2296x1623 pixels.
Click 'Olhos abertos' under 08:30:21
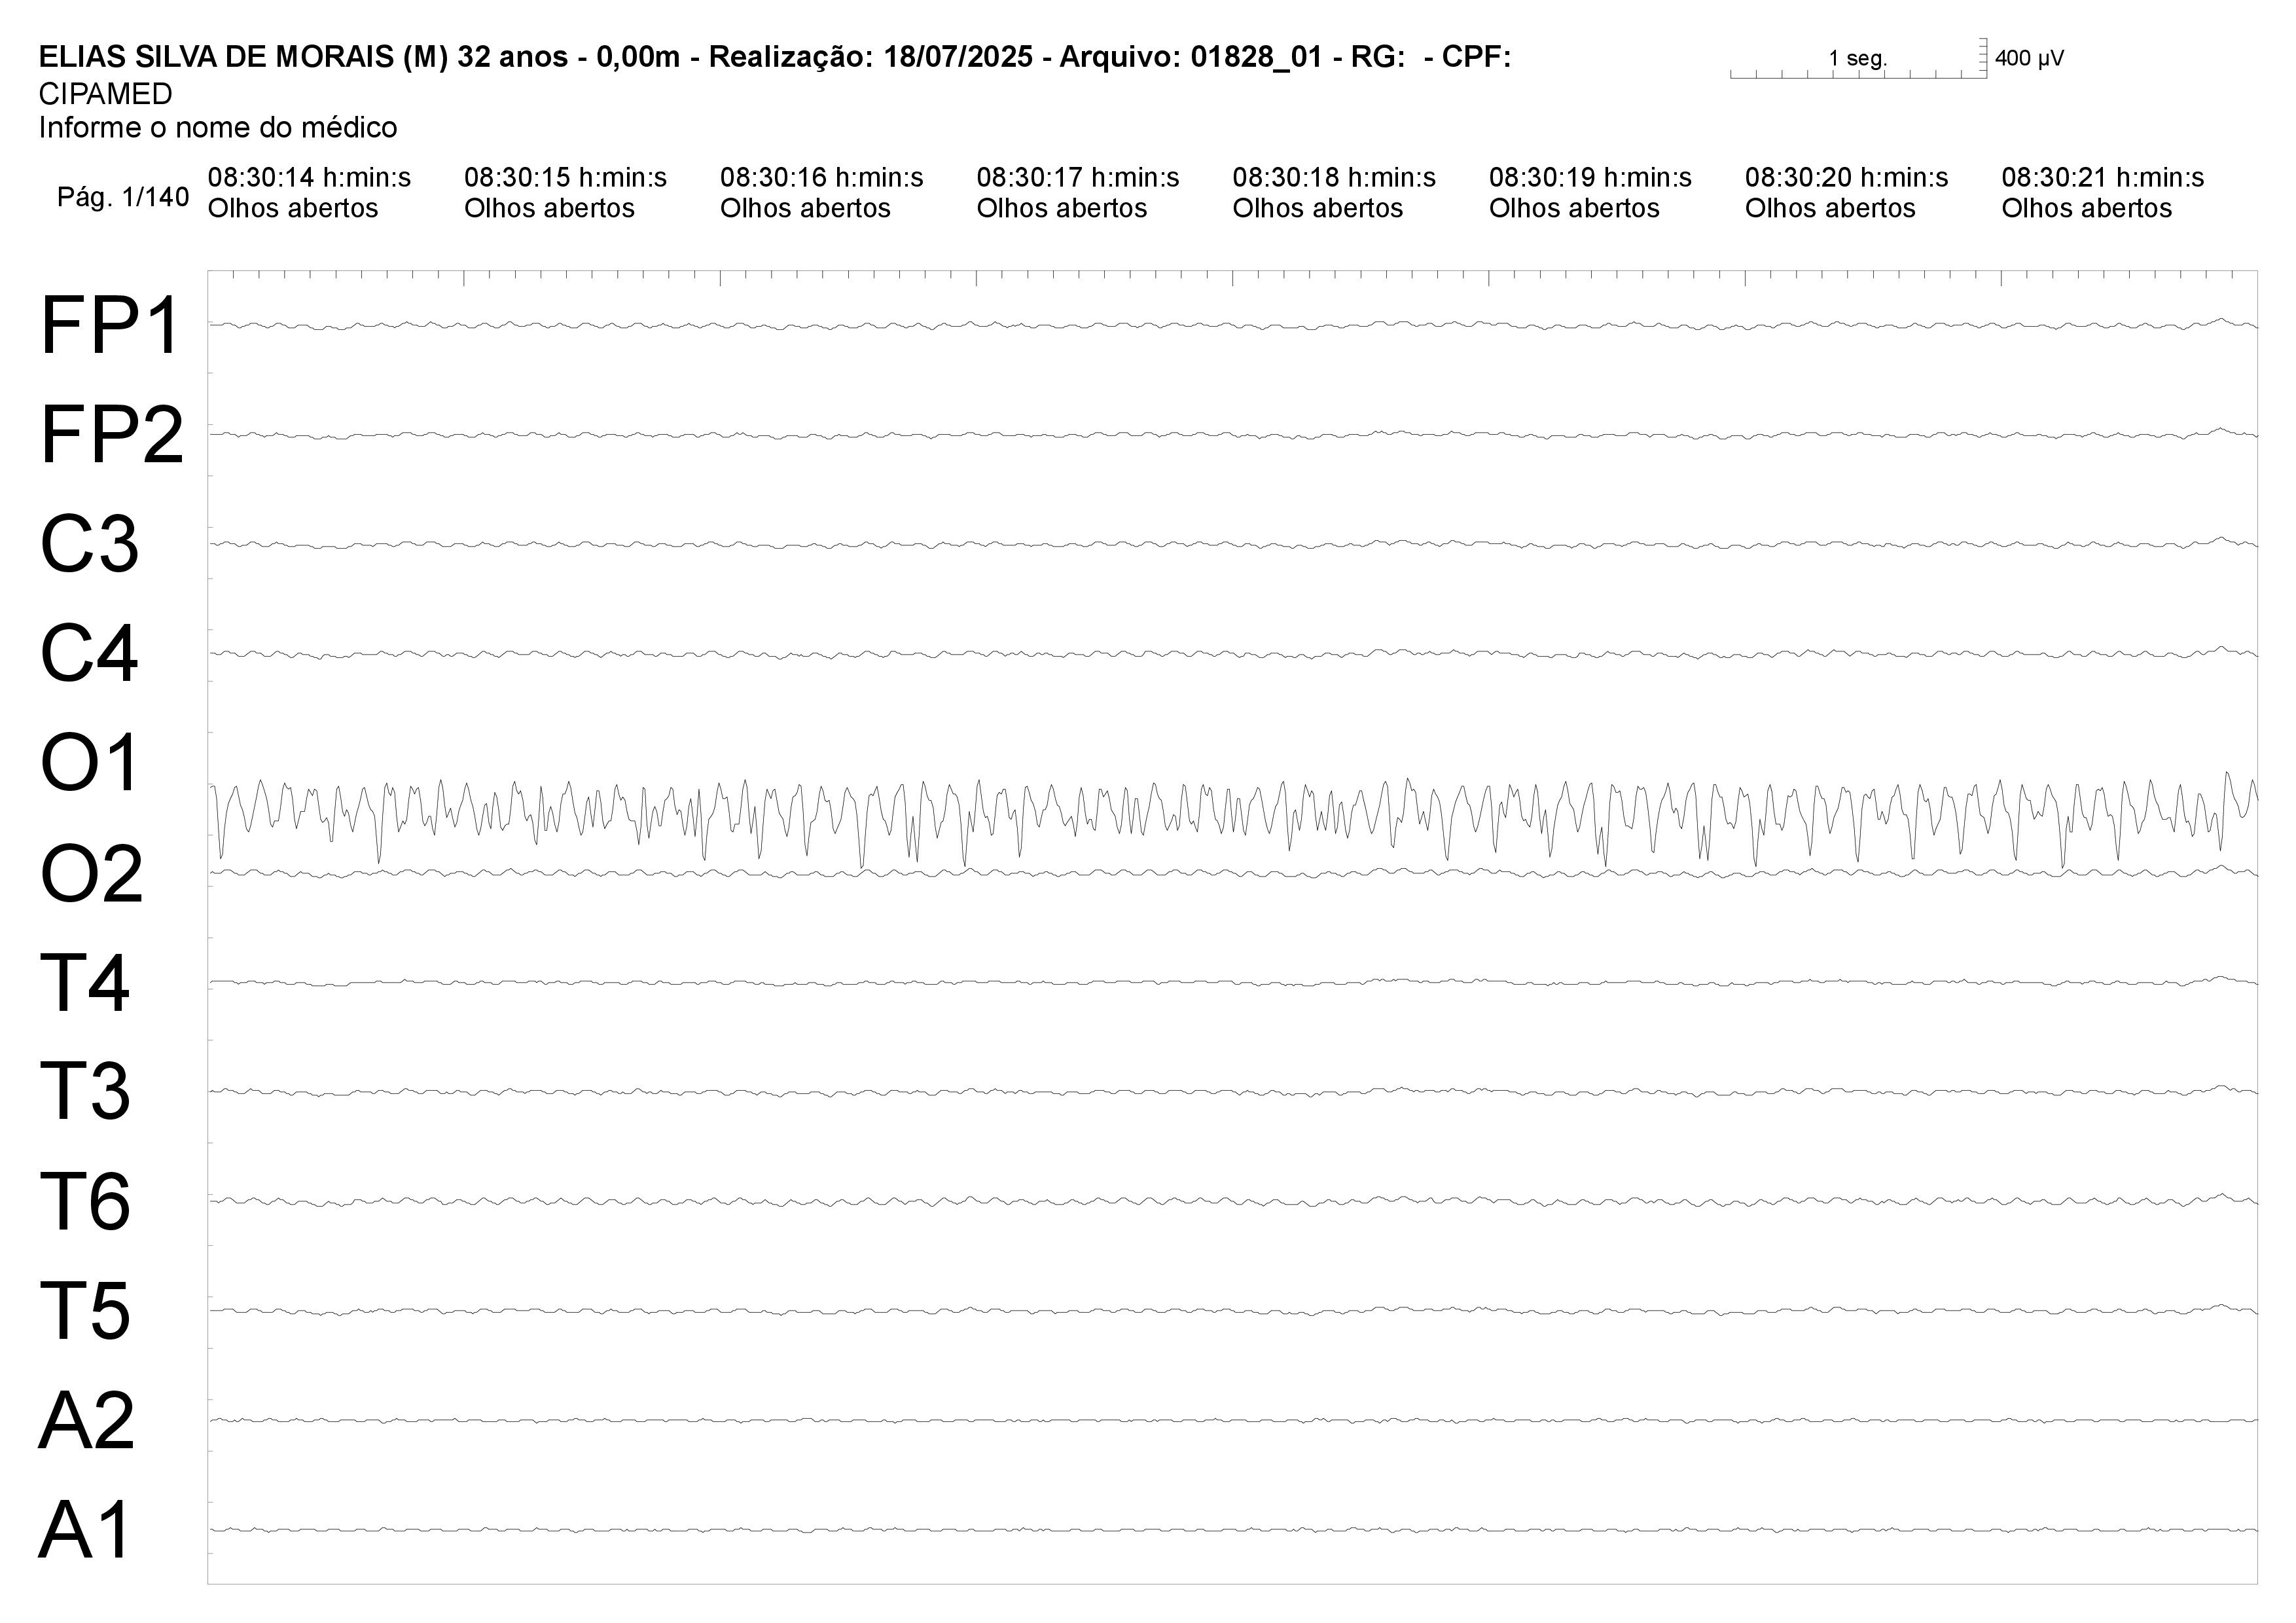click(2087, 208)
